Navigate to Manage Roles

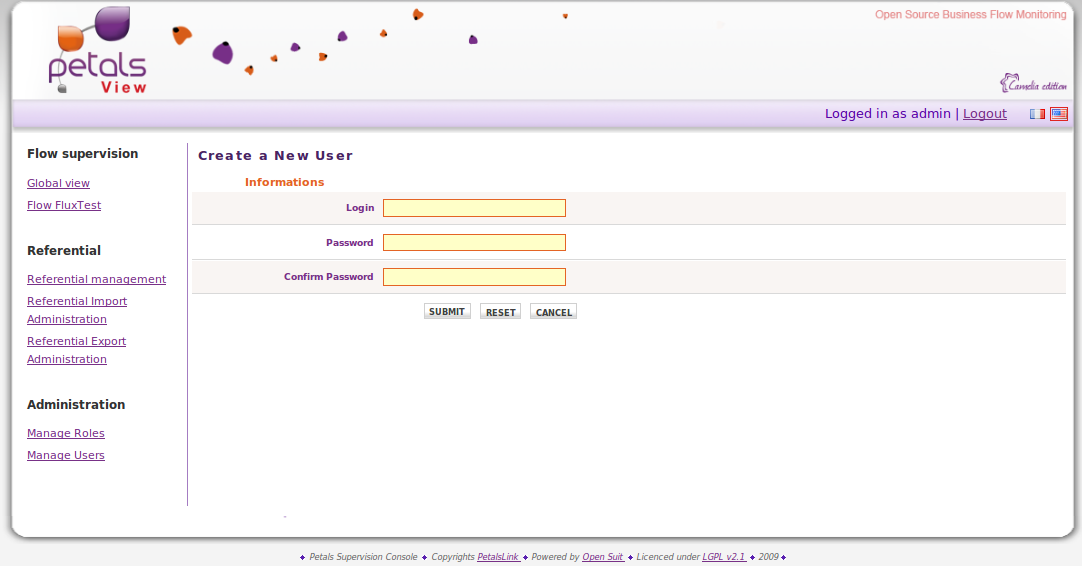click(66, 434)
